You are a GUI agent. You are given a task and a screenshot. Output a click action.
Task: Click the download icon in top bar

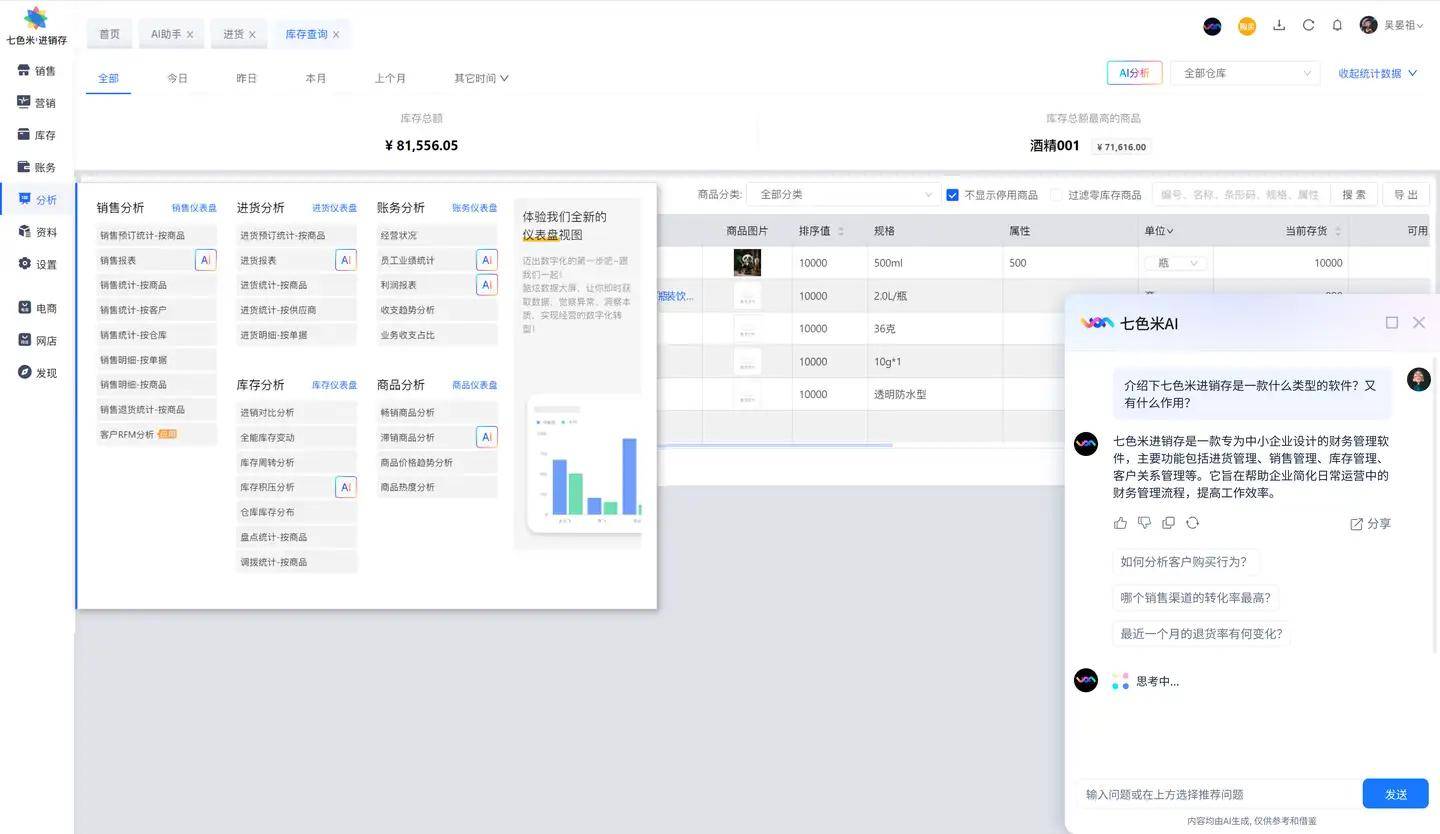pyautogui.click(x=1278, y=26)
